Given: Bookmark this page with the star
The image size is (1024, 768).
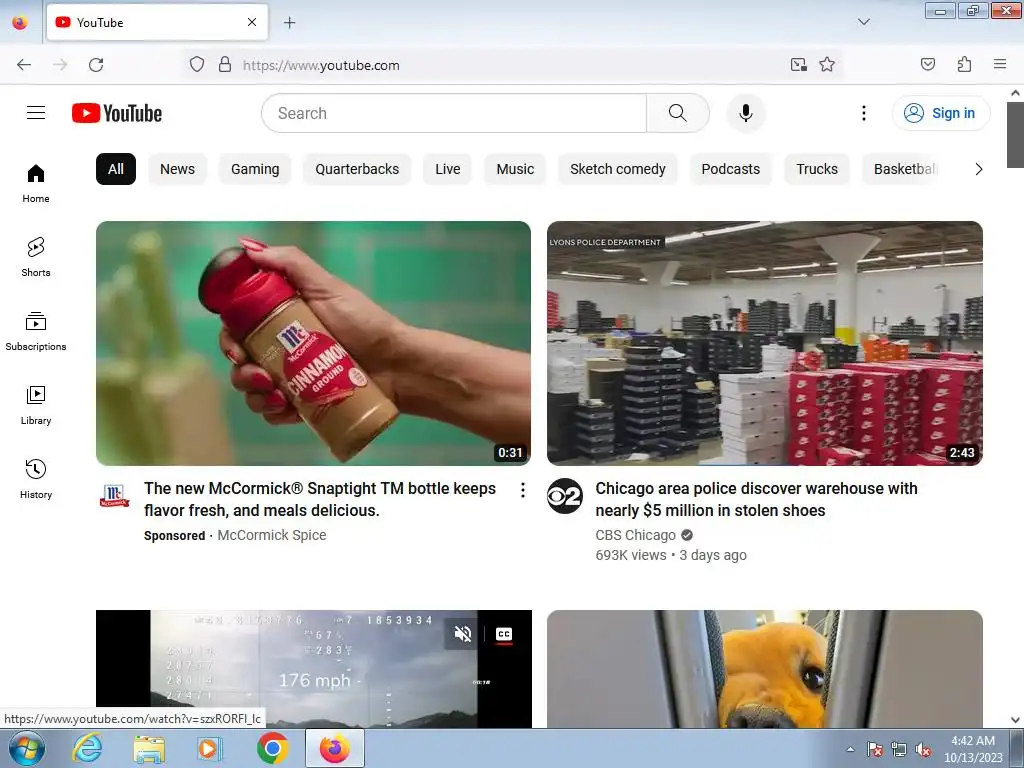Looking at the screenshot, I should tap(827, 65).
